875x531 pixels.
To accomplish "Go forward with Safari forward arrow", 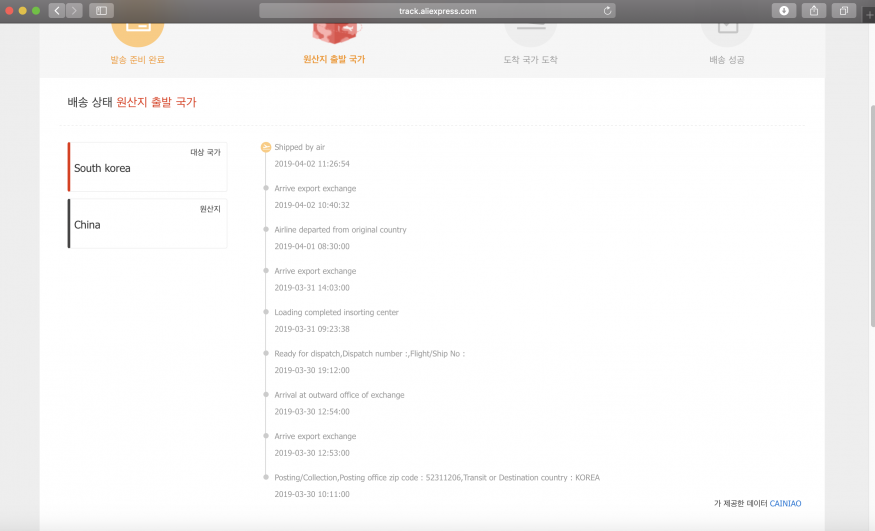I will point(74,11).
